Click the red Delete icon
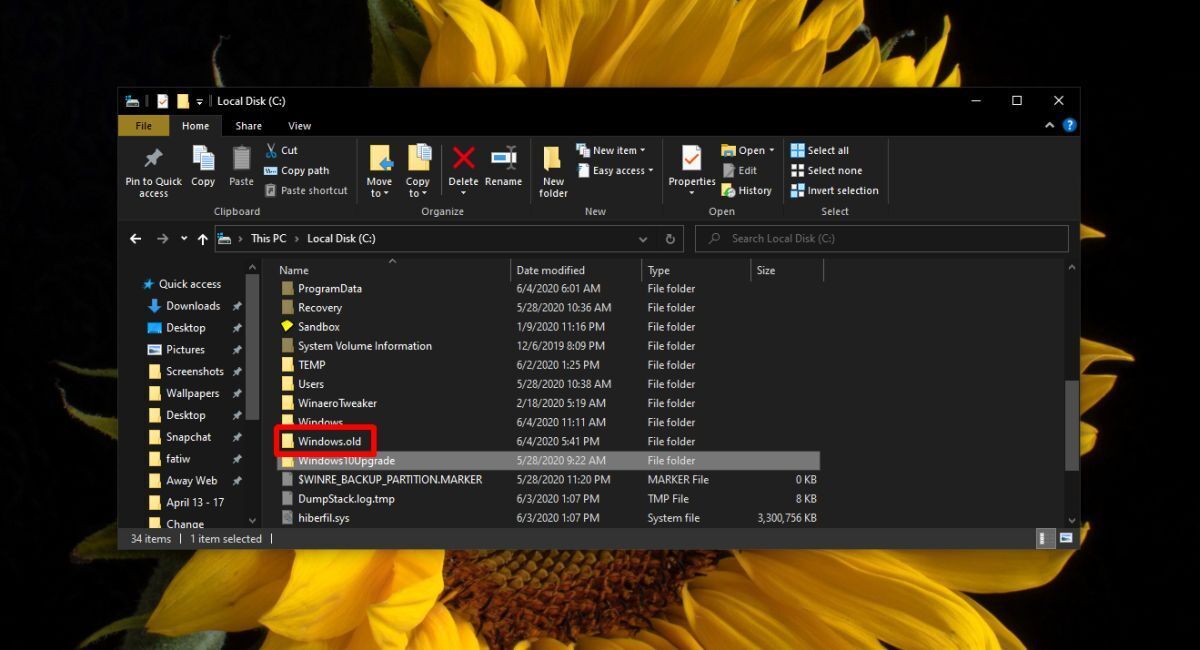1200x650 pixels. [x=463, y=160]
